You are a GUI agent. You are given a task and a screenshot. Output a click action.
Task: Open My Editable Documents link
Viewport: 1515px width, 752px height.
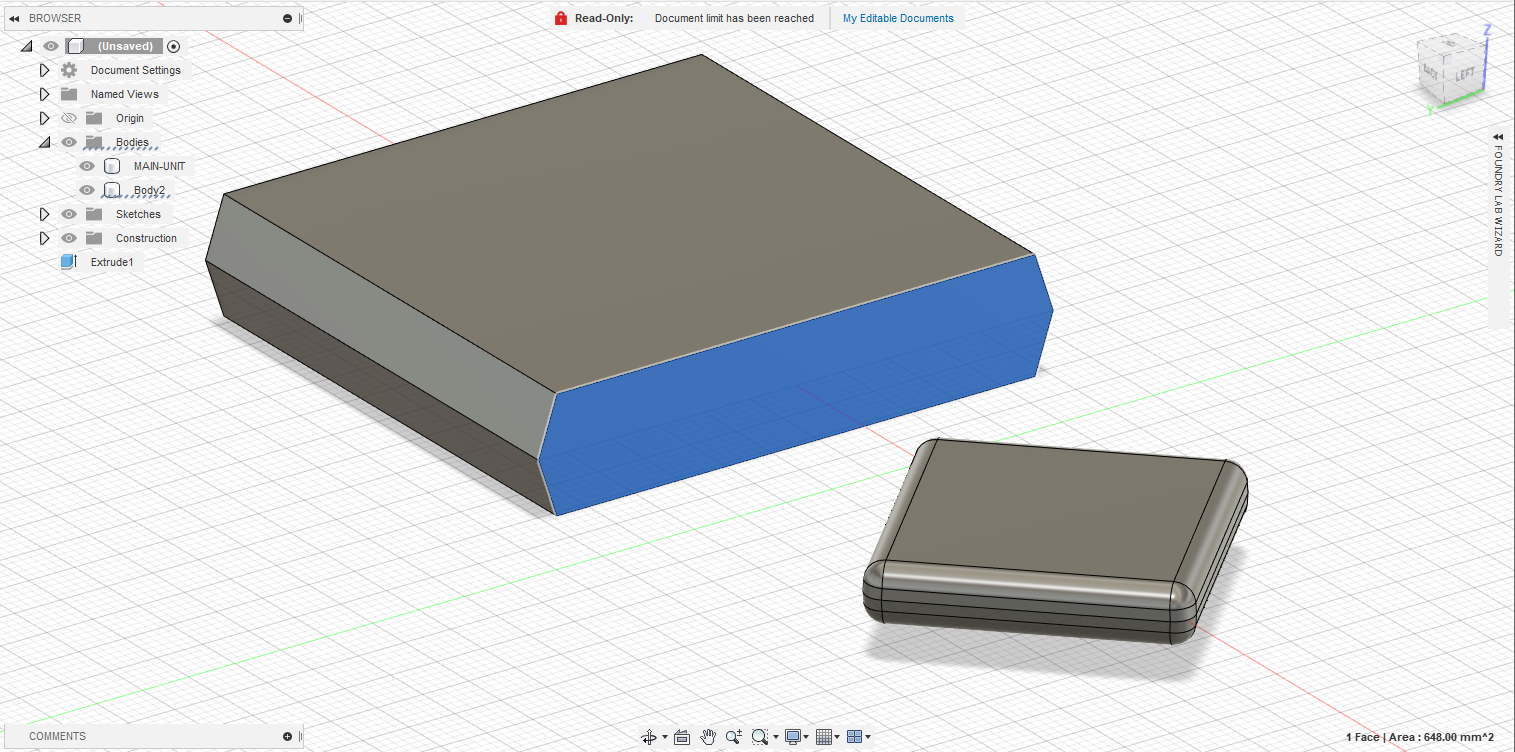(897, 18)
